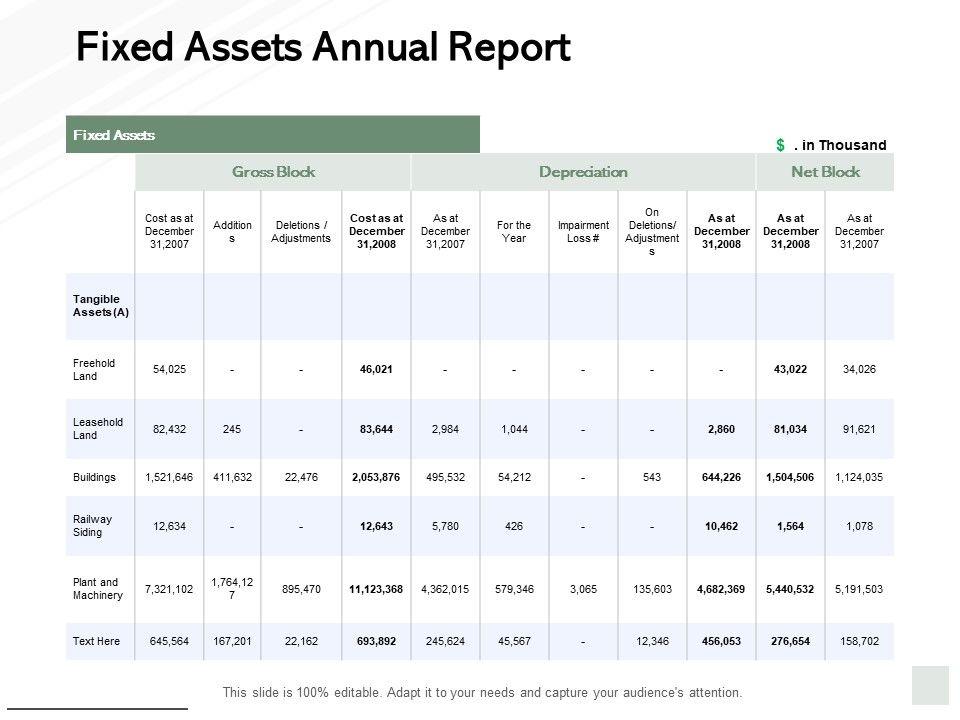960x720 pixels.
Task: Select the "Leasehold Land" row label
Action: [98, 428]
